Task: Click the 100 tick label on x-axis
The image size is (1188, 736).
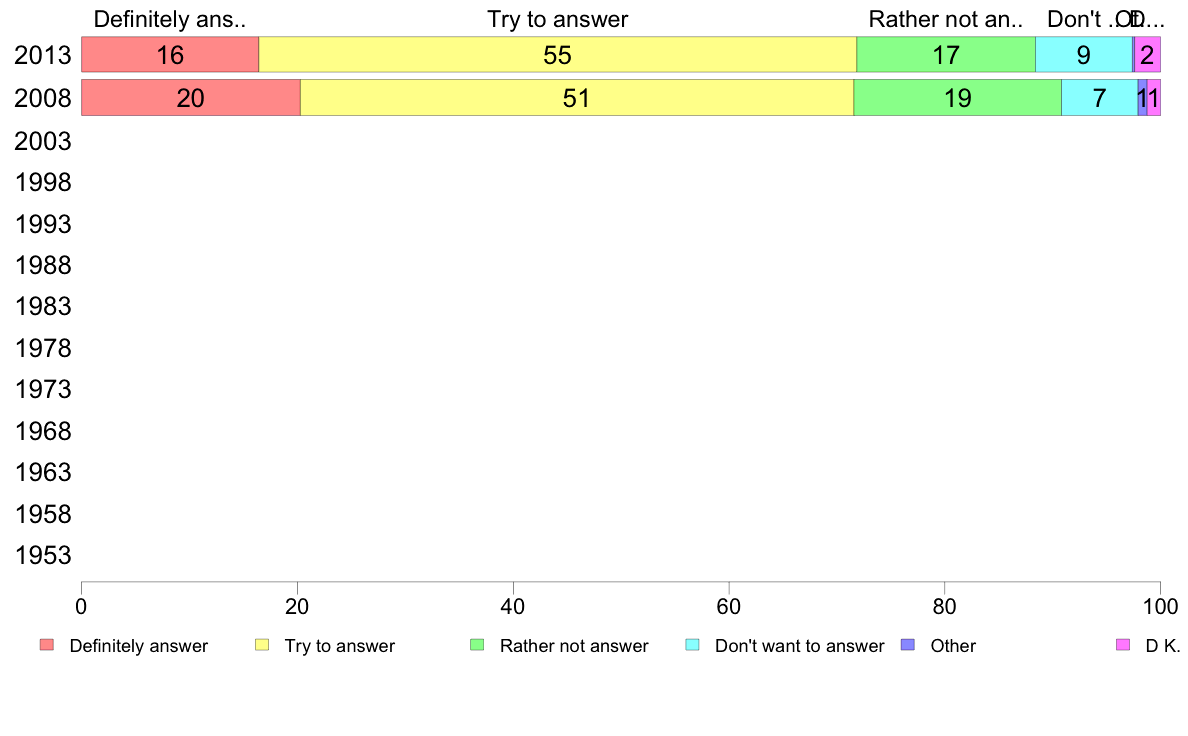Action: [x=1159, y=605]
